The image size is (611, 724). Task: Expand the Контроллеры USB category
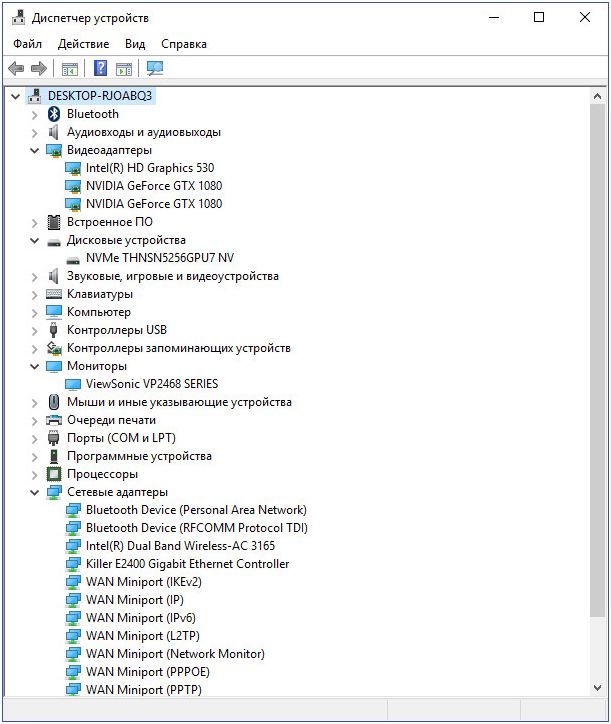coord(35,331)
